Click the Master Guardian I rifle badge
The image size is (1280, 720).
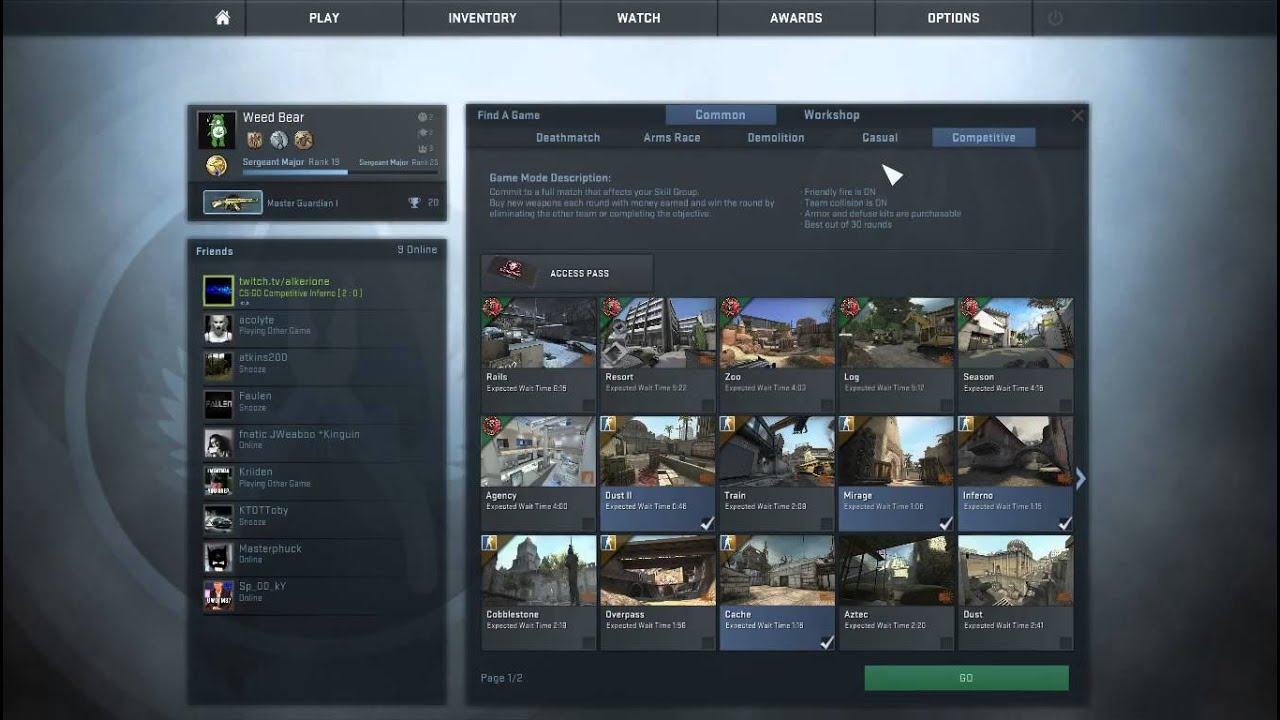click(x=233, y=203)
